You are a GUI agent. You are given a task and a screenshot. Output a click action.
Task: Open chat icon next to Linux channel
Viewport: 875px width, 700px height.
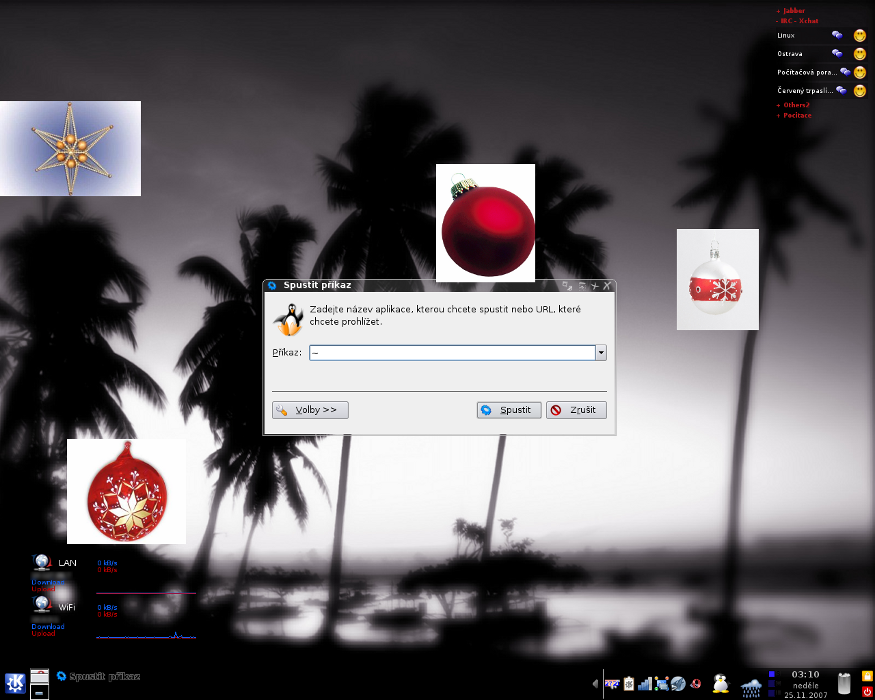pyautogui.click(x=837, y=35)
